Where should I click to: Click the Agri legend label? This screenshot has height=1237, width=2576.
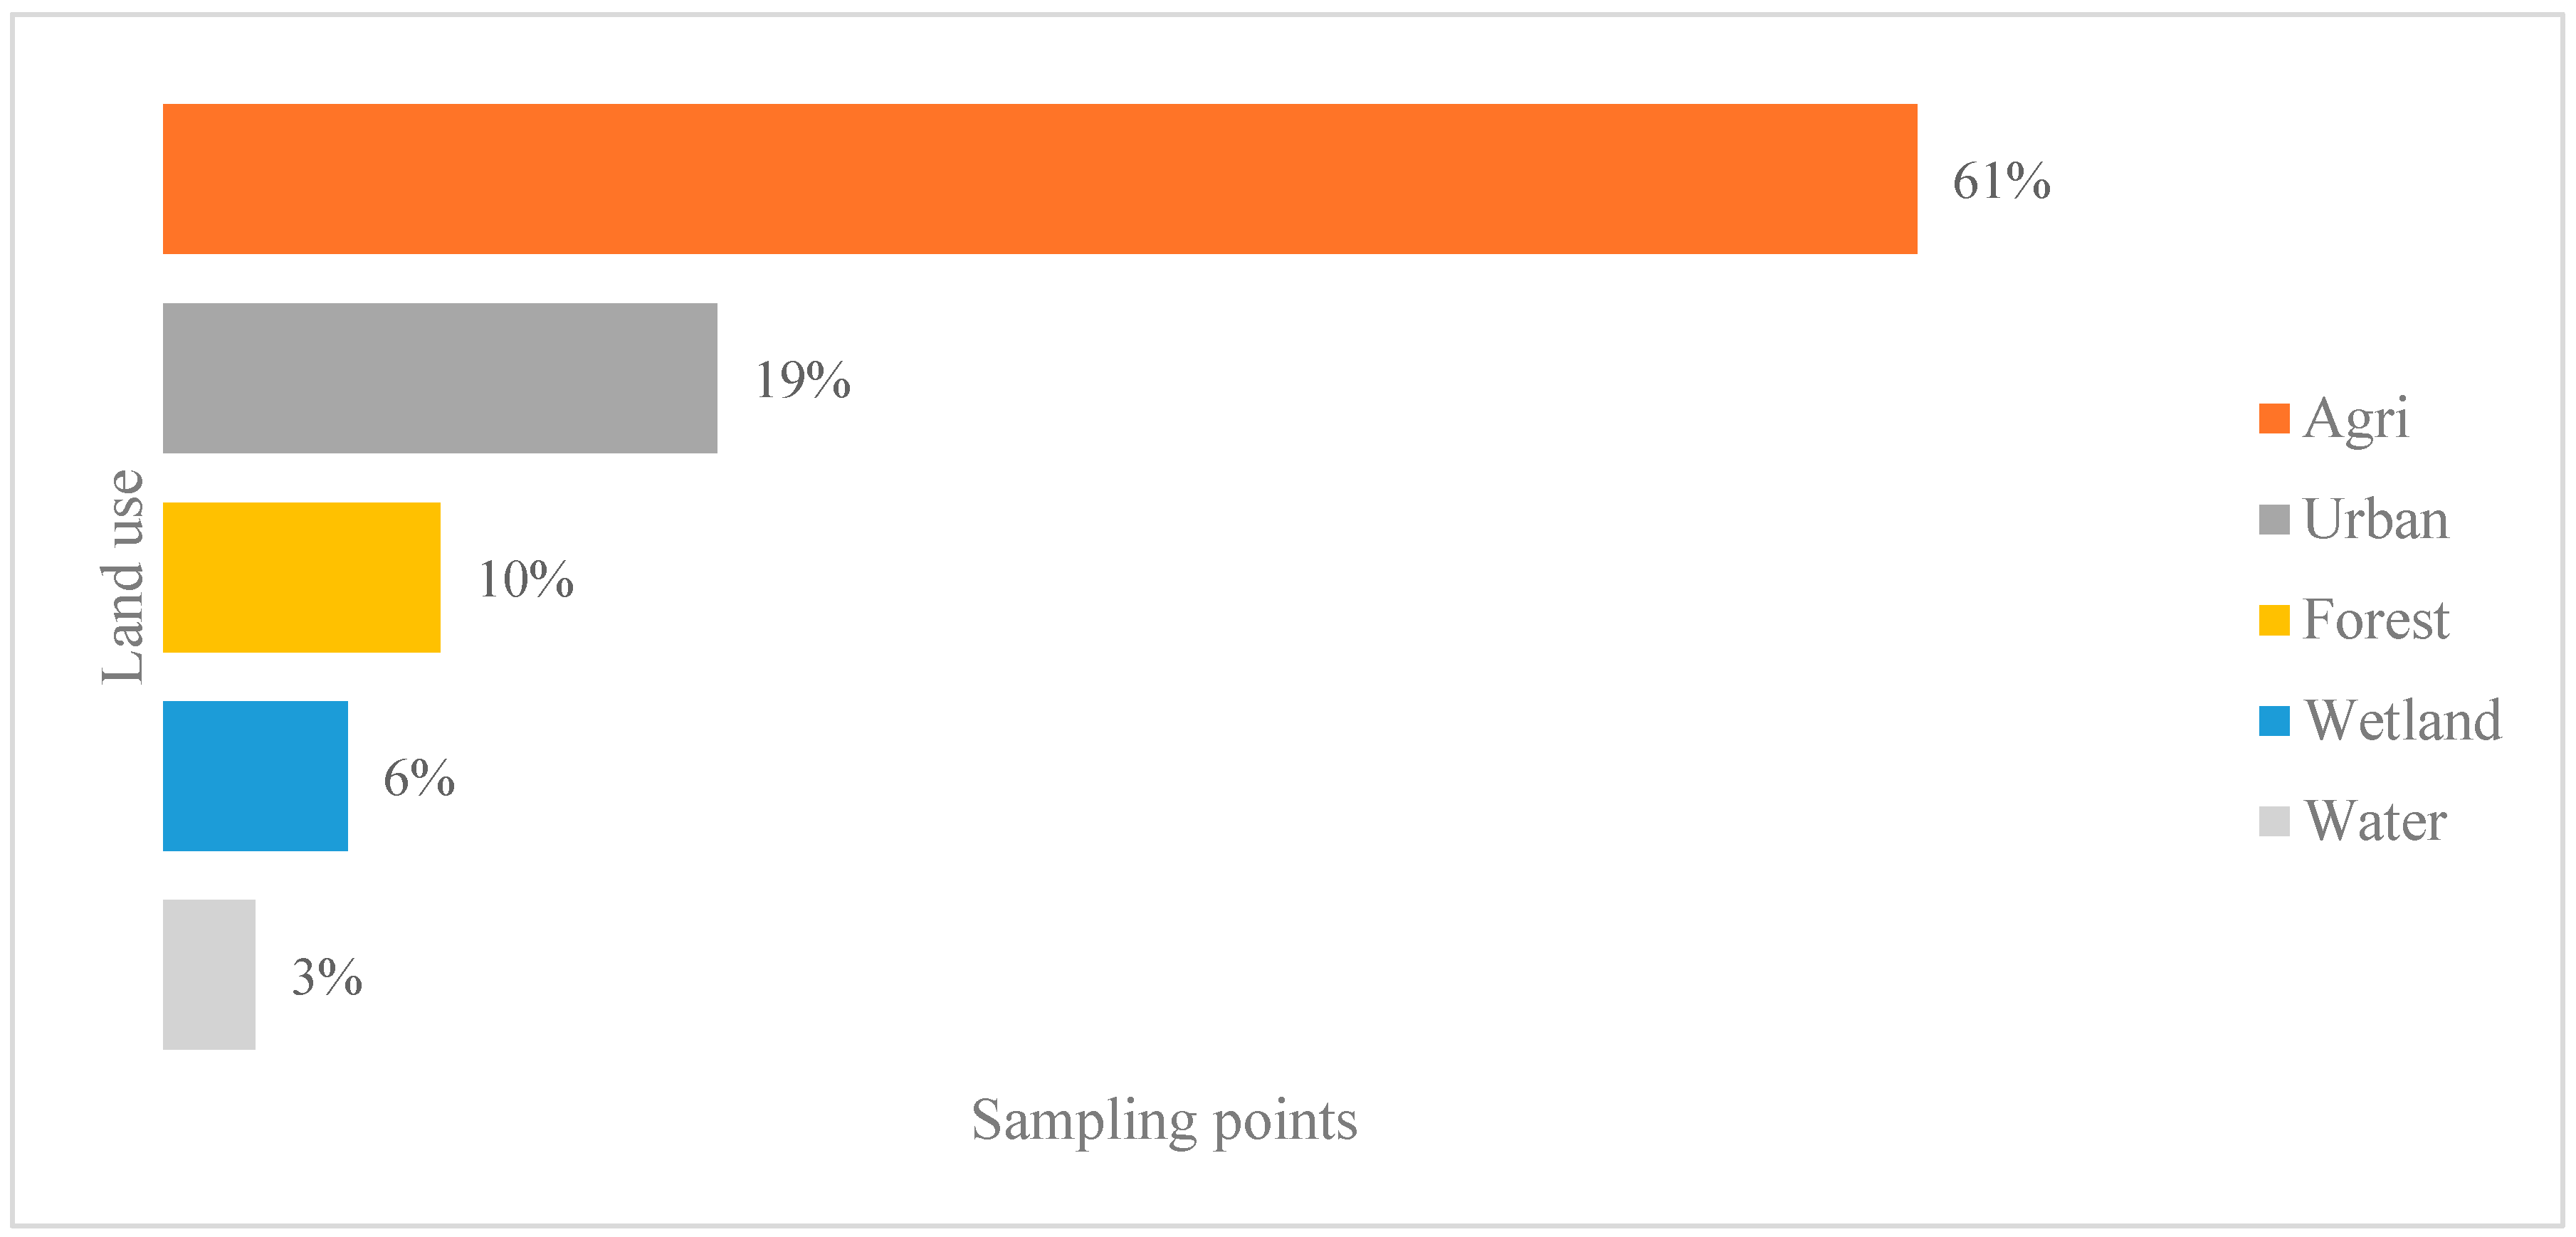coord(2356,419)
